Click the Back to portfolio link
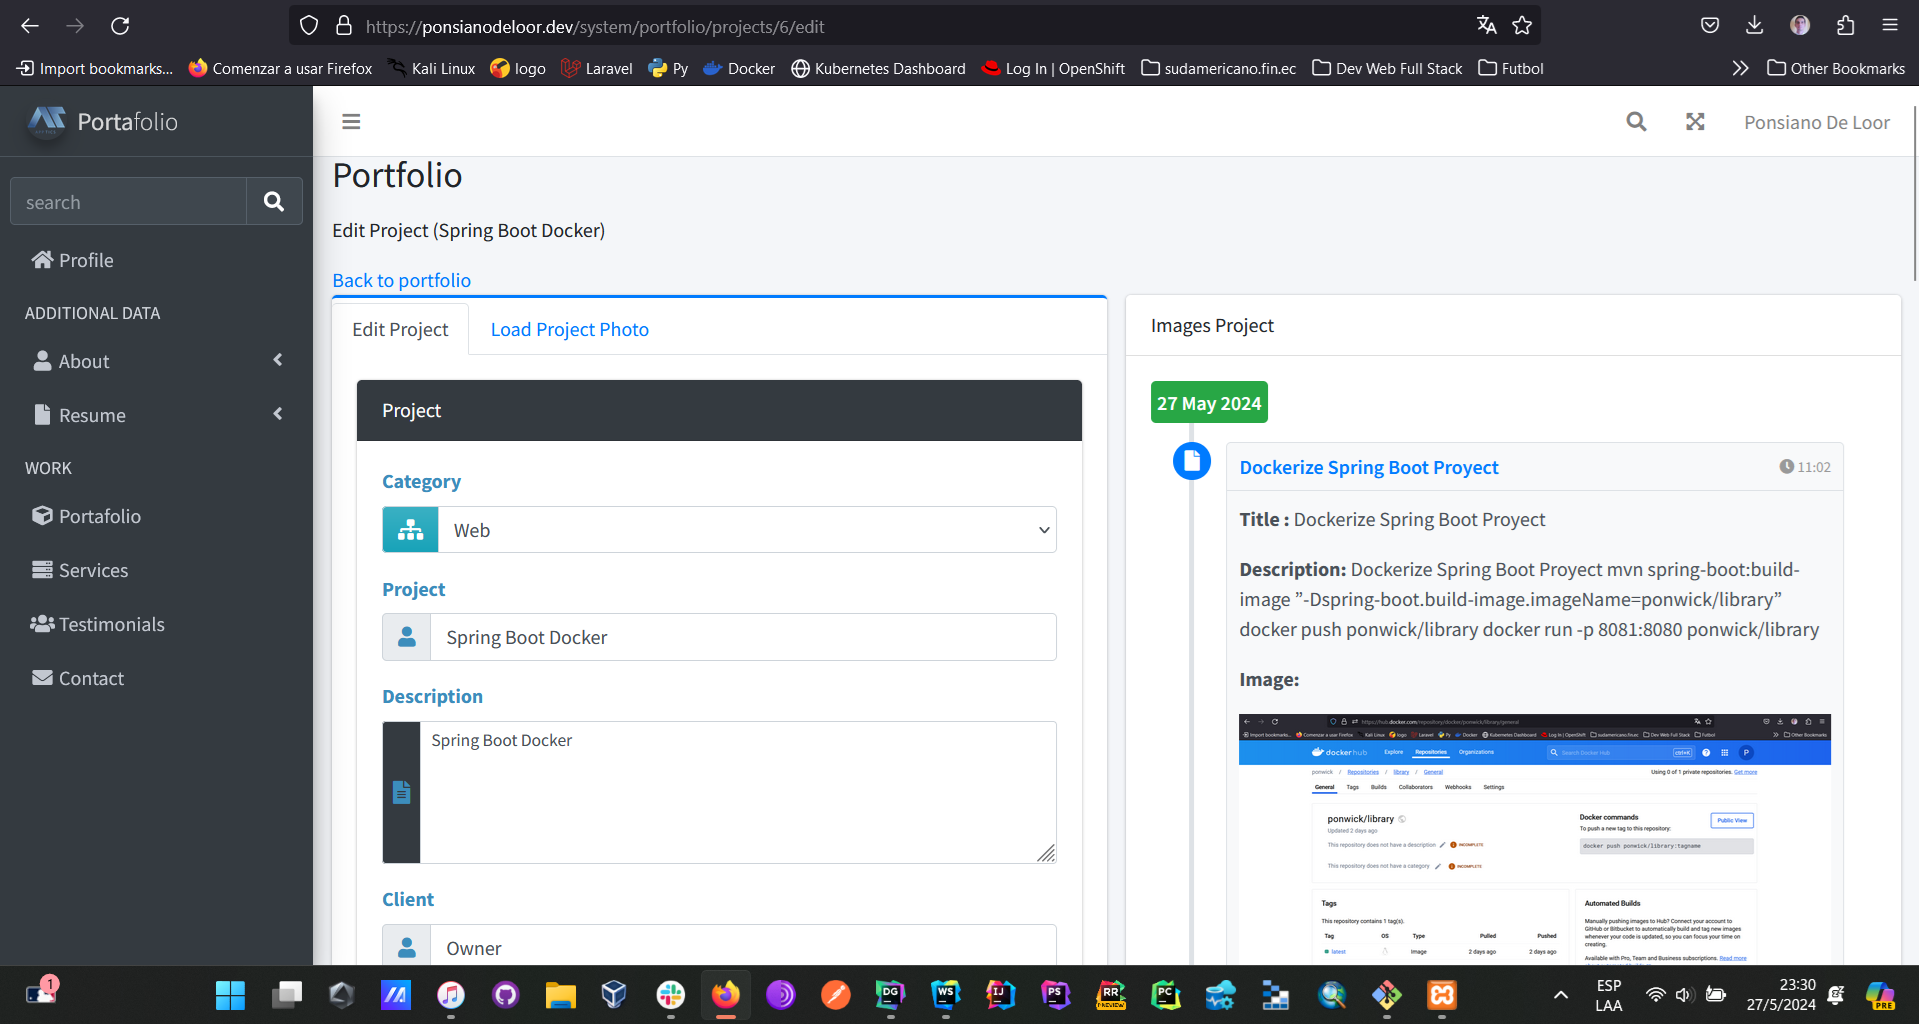1919x1024 pixels. (401, 281)
